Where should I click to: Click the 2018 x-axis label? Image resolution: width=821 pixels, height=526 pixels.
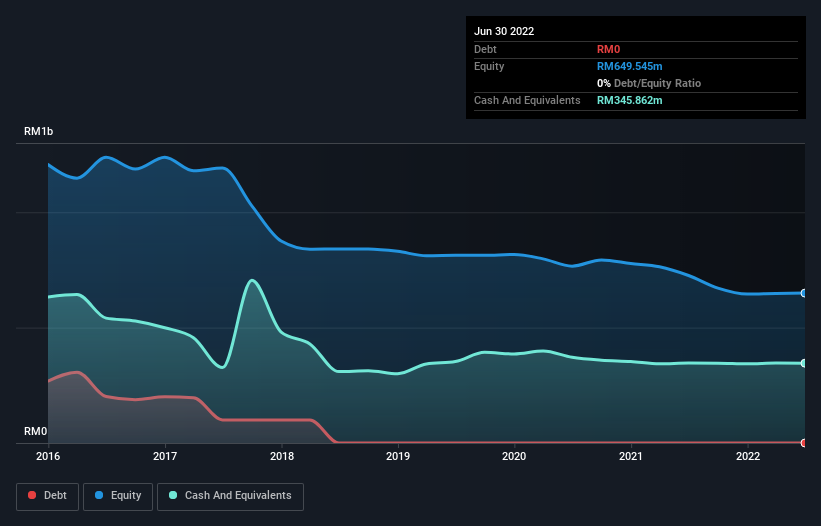coord(282,456)
